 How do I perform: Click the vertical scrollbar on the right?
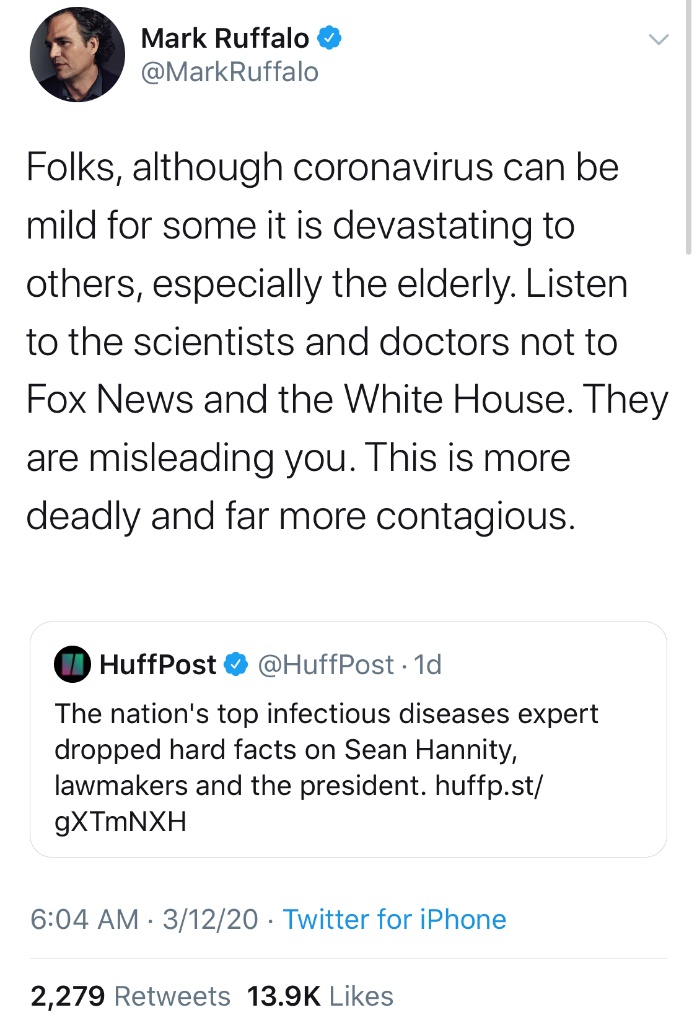point(689,130)
